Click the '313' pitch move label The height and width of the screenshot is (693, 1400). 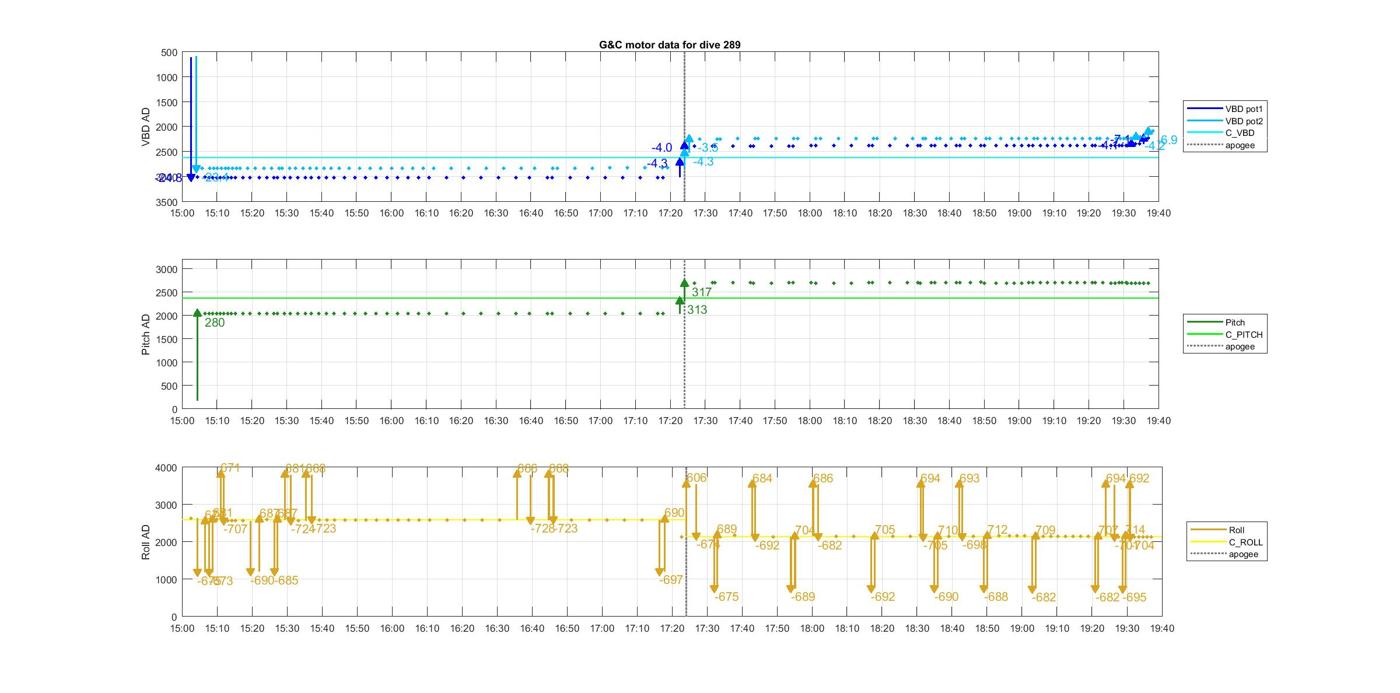[x=697, y=310]
